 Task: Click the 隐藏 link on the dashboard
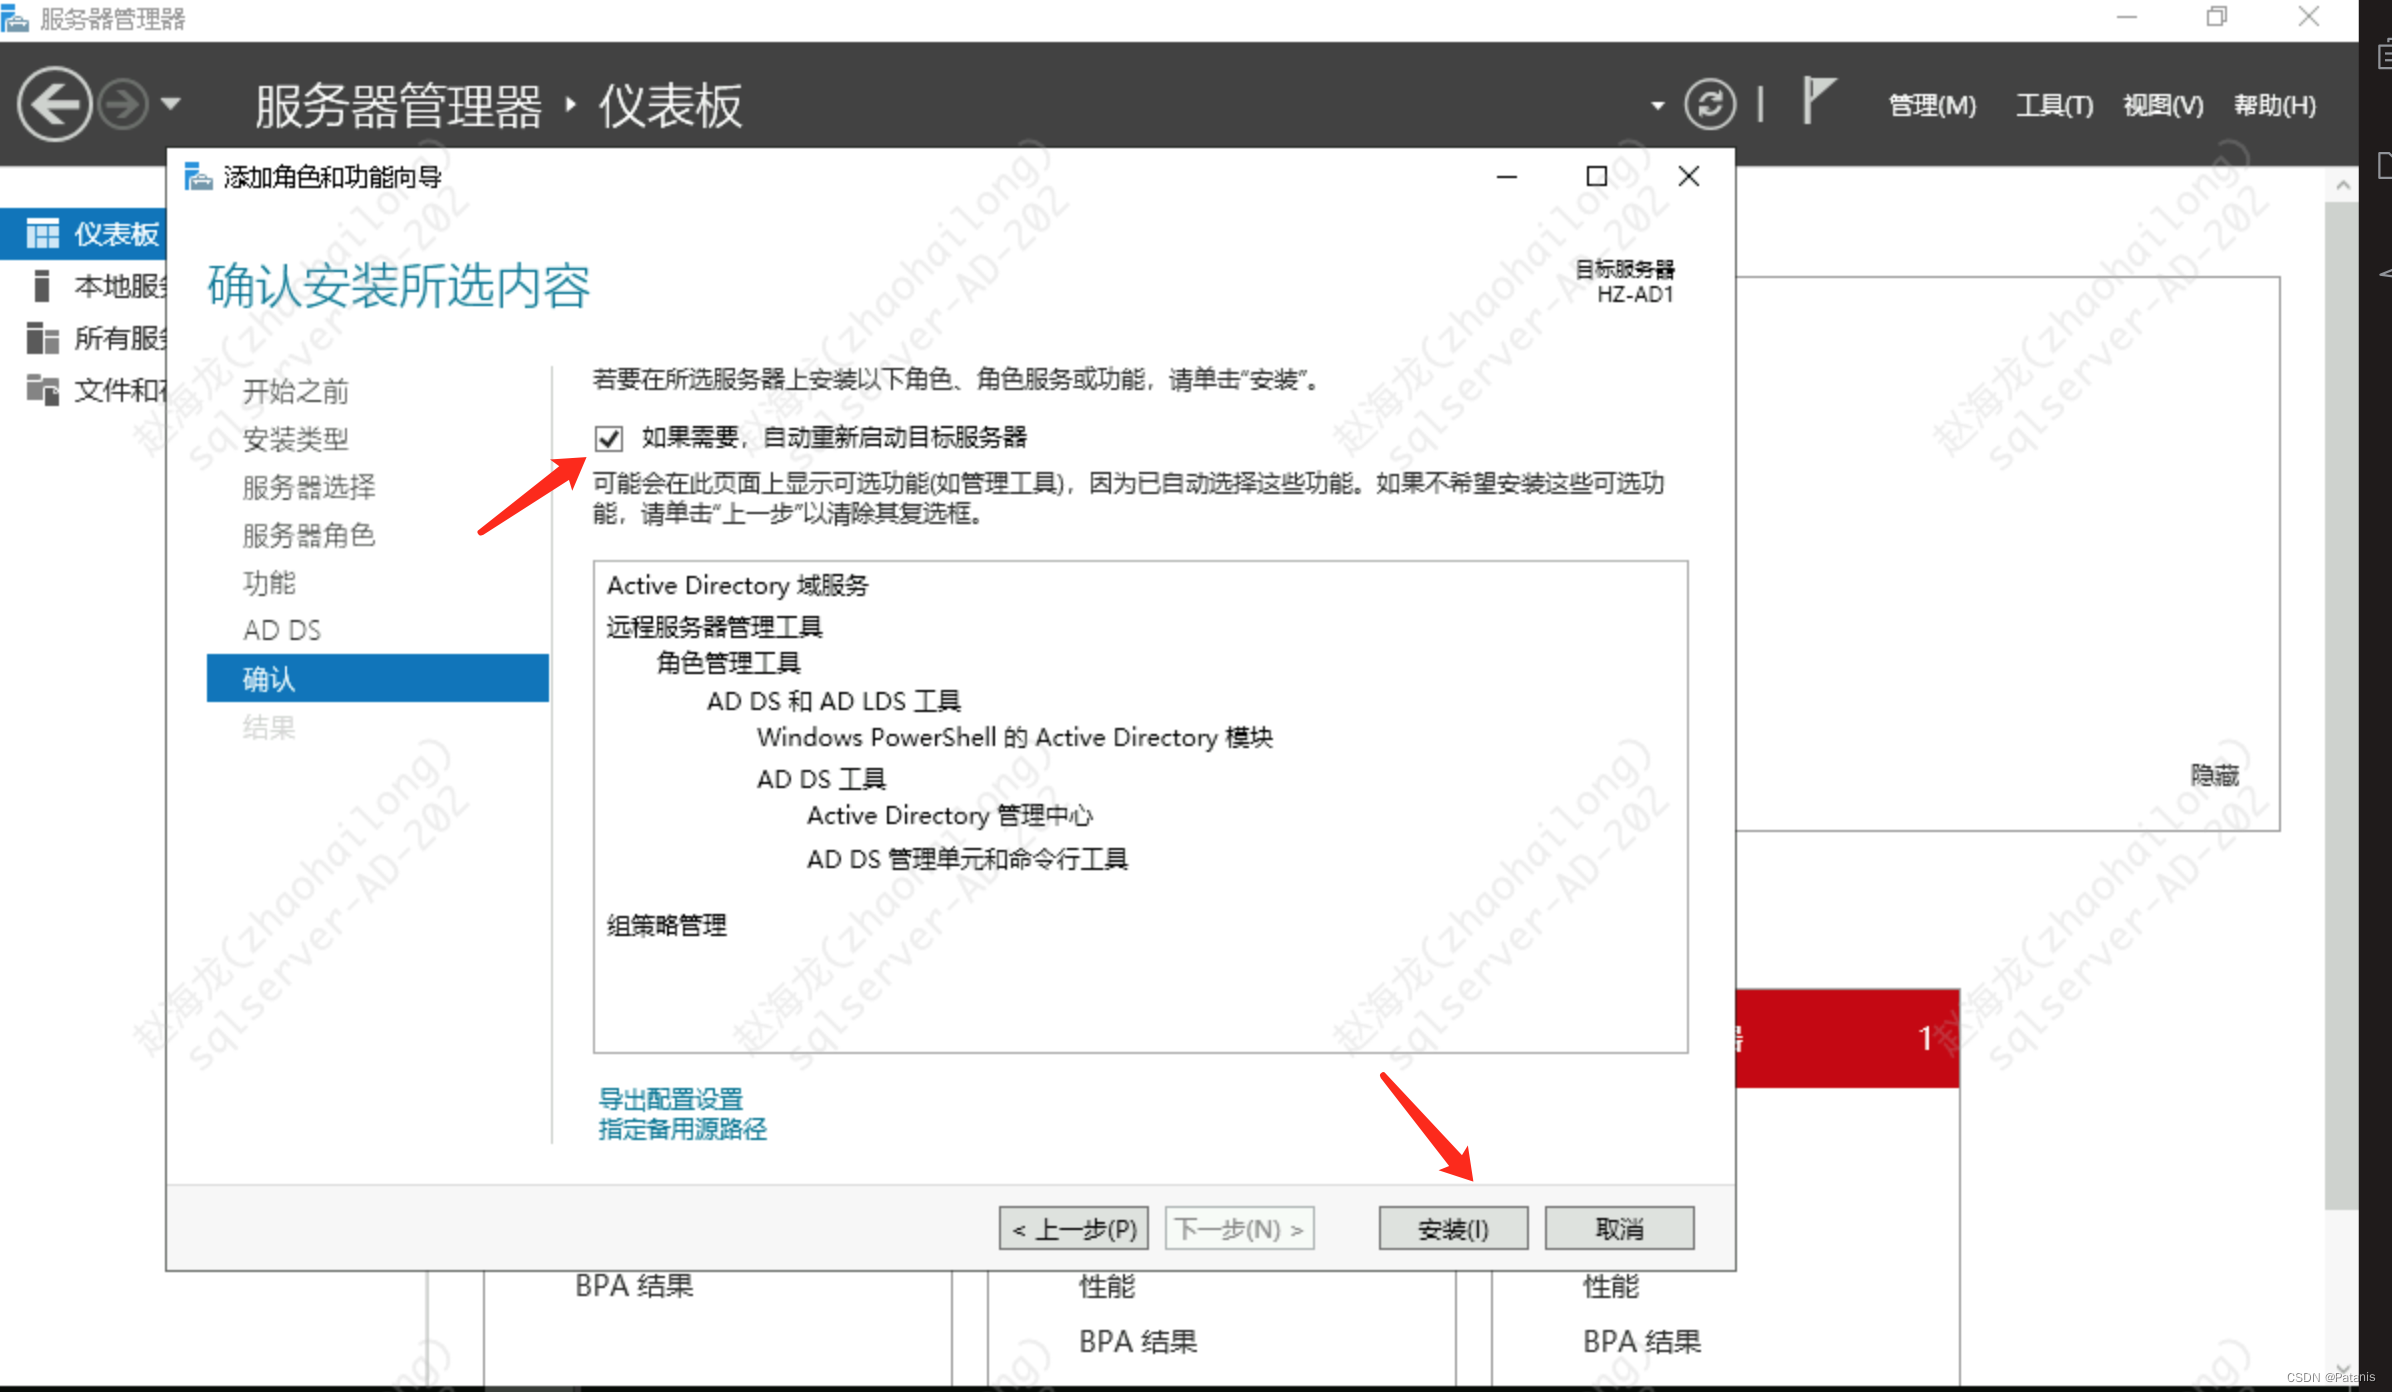click(2214, 775)
